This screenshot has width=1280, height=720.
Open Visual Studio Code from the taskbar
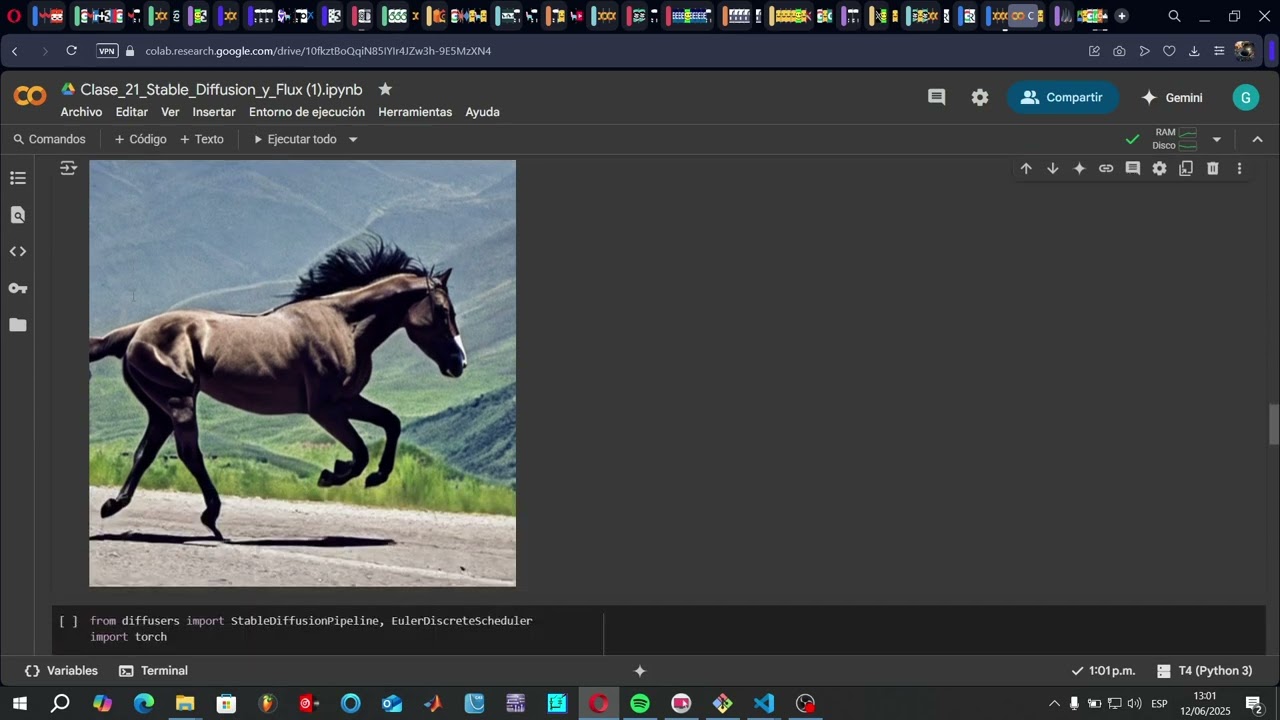click(x=764, y=704)
